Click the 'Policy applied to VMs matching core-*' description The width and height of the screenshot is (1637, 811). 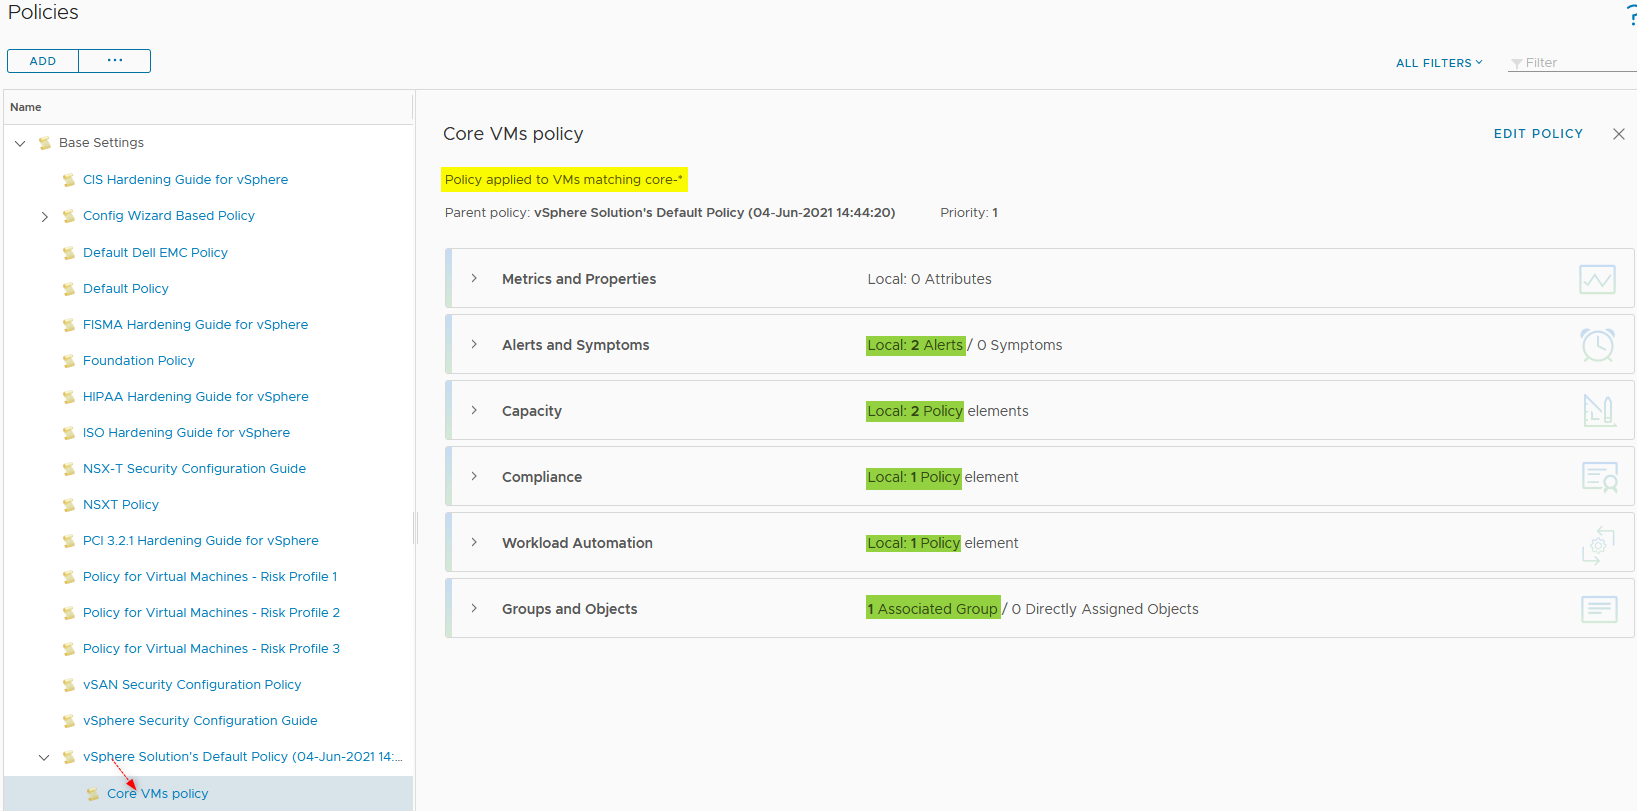(x=564, y=179)
